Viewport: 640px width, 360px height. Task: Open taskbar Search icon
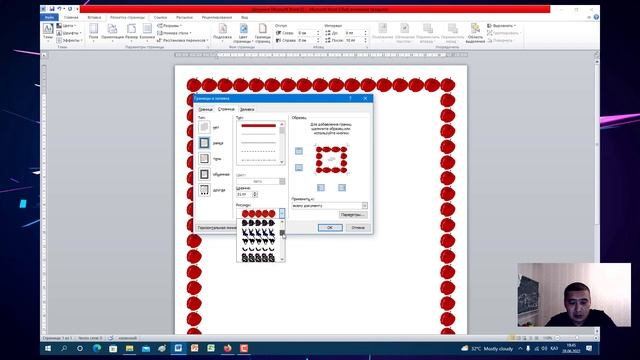point(64,349)
